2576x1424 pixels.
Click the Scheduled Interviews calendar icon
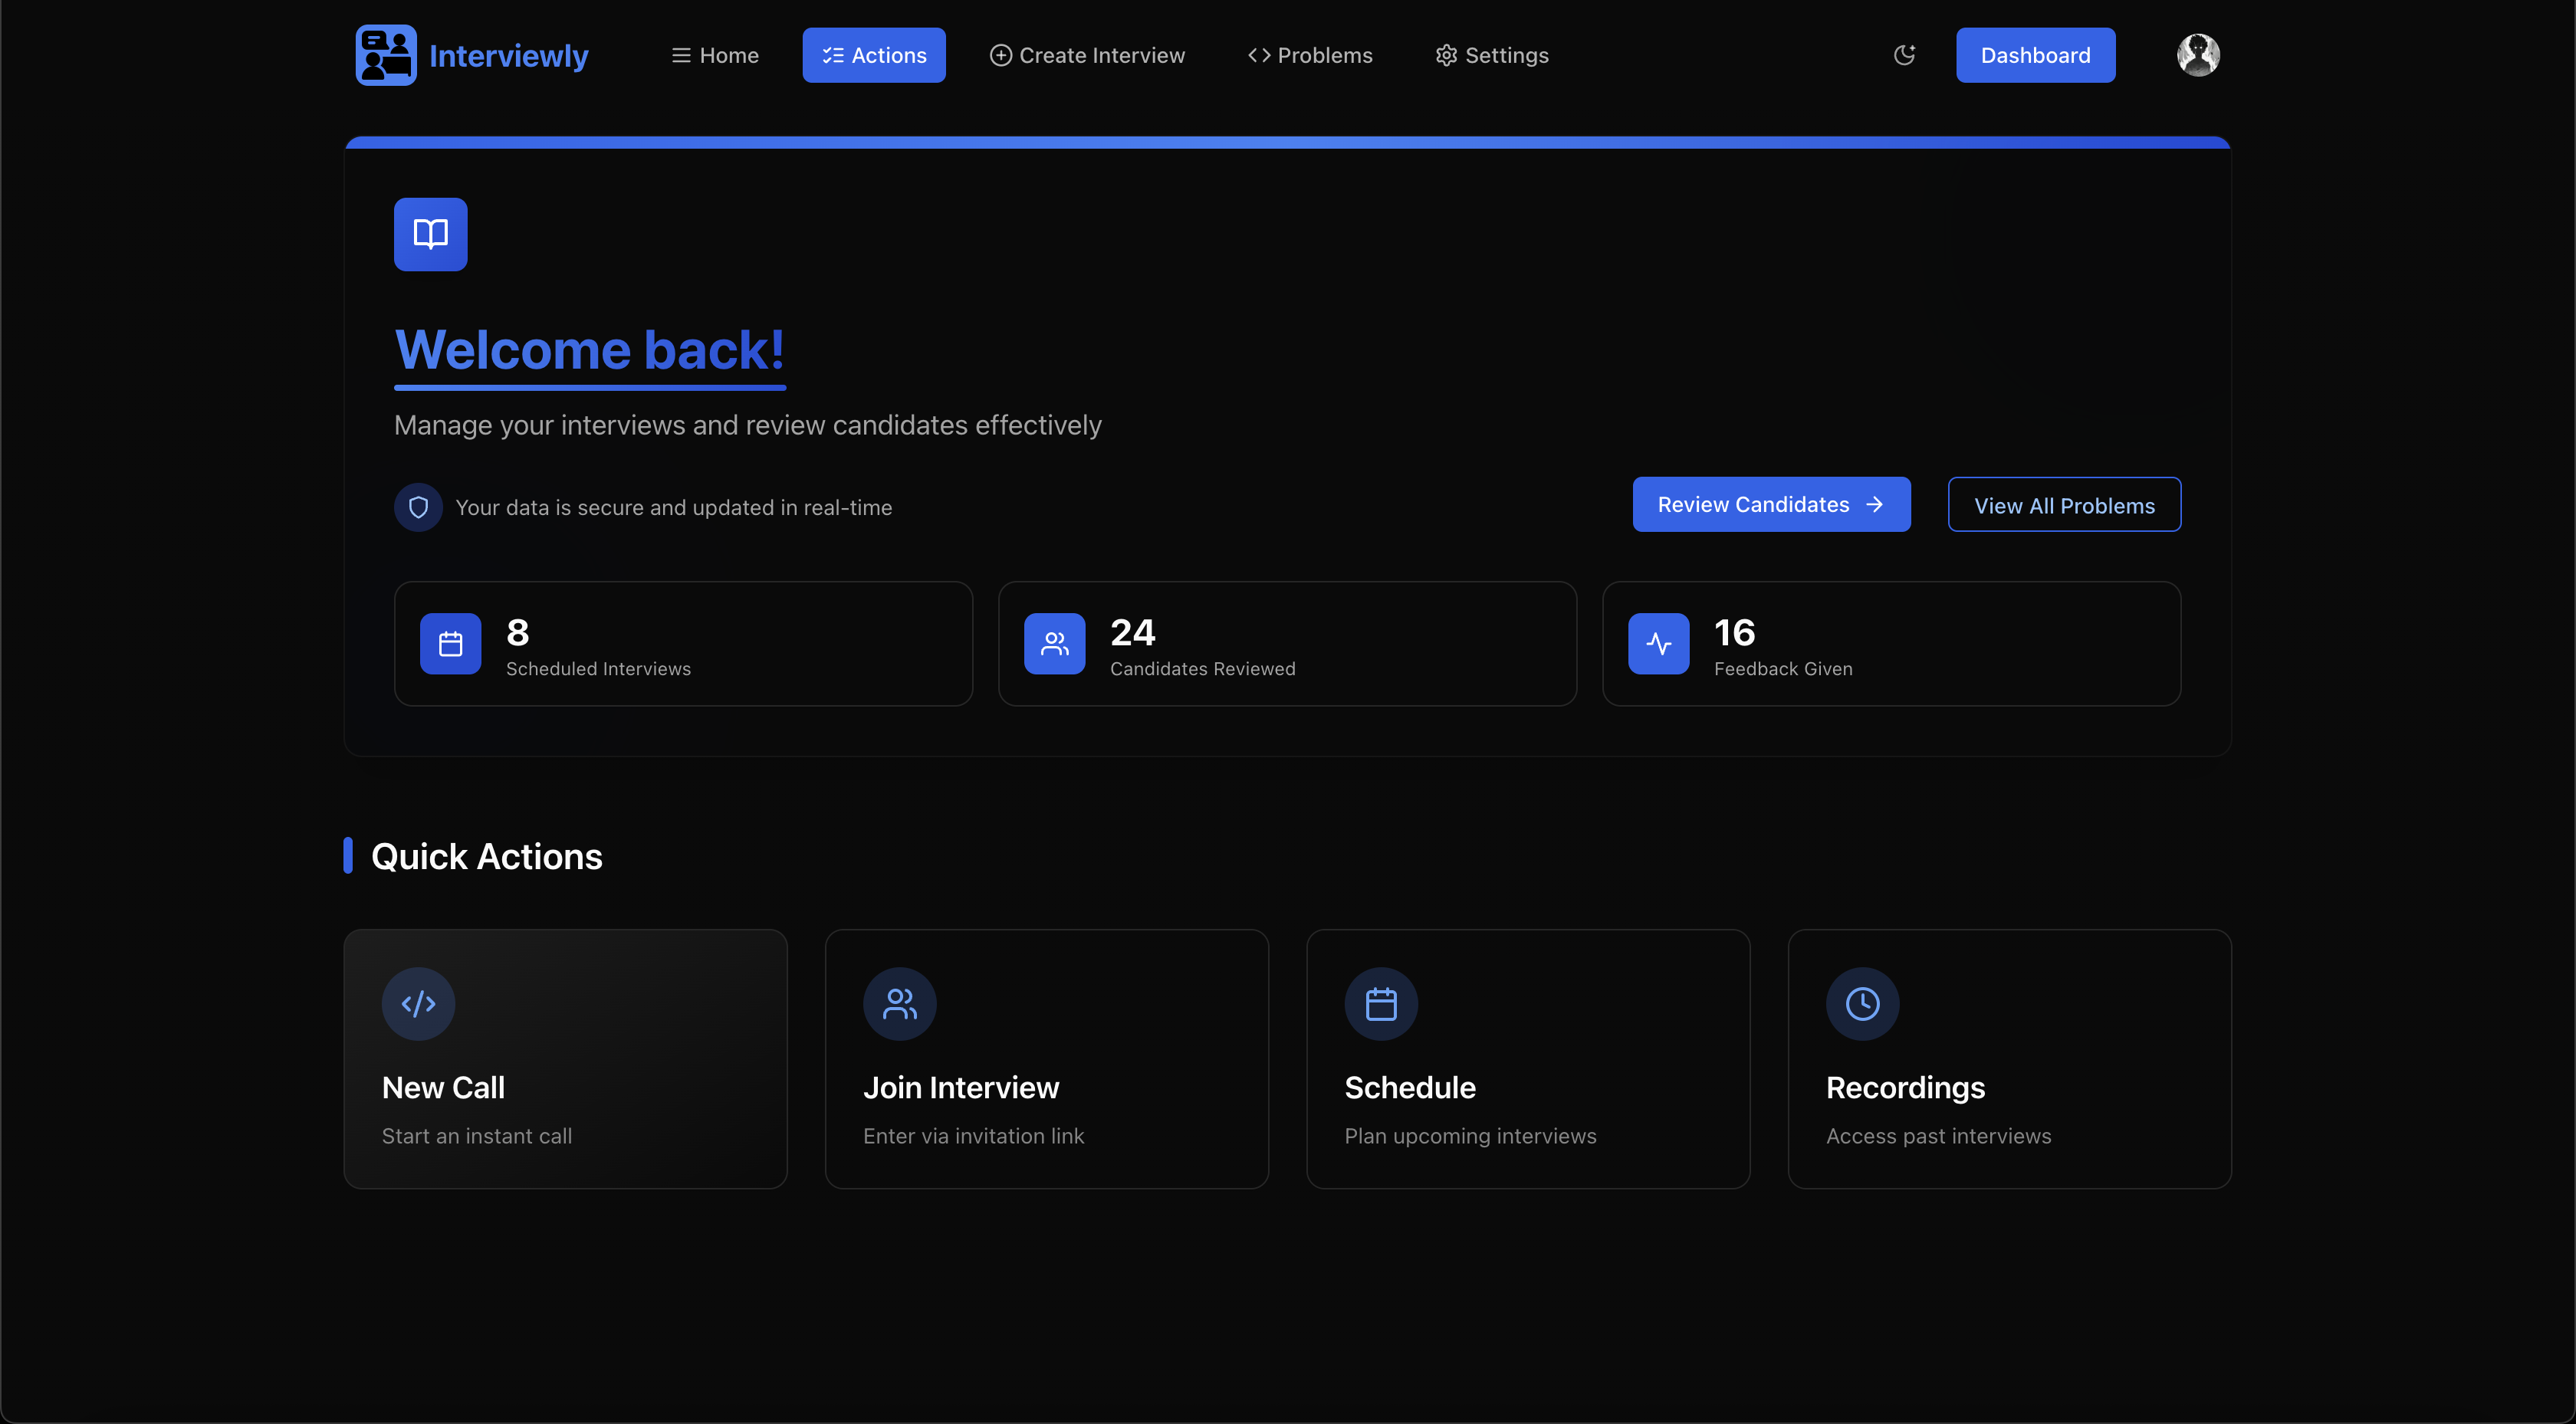(x=450, y=644)
